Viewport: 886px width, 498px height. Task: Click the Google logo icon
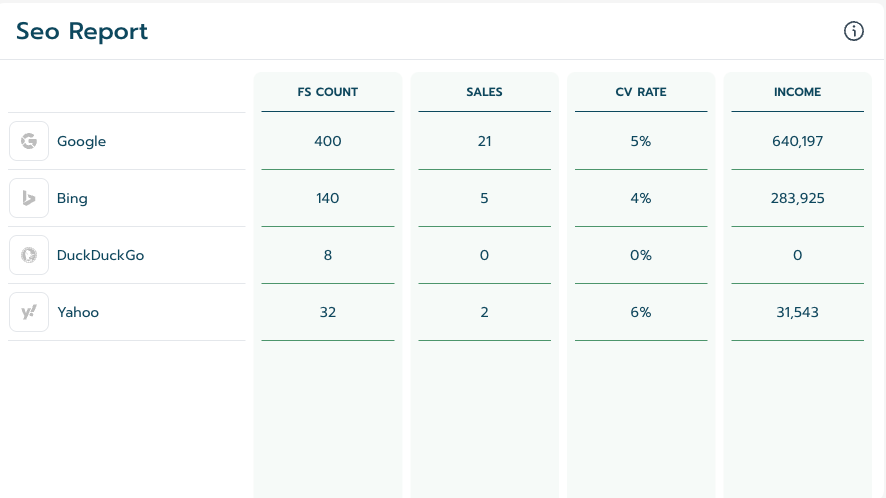(29, 141)
